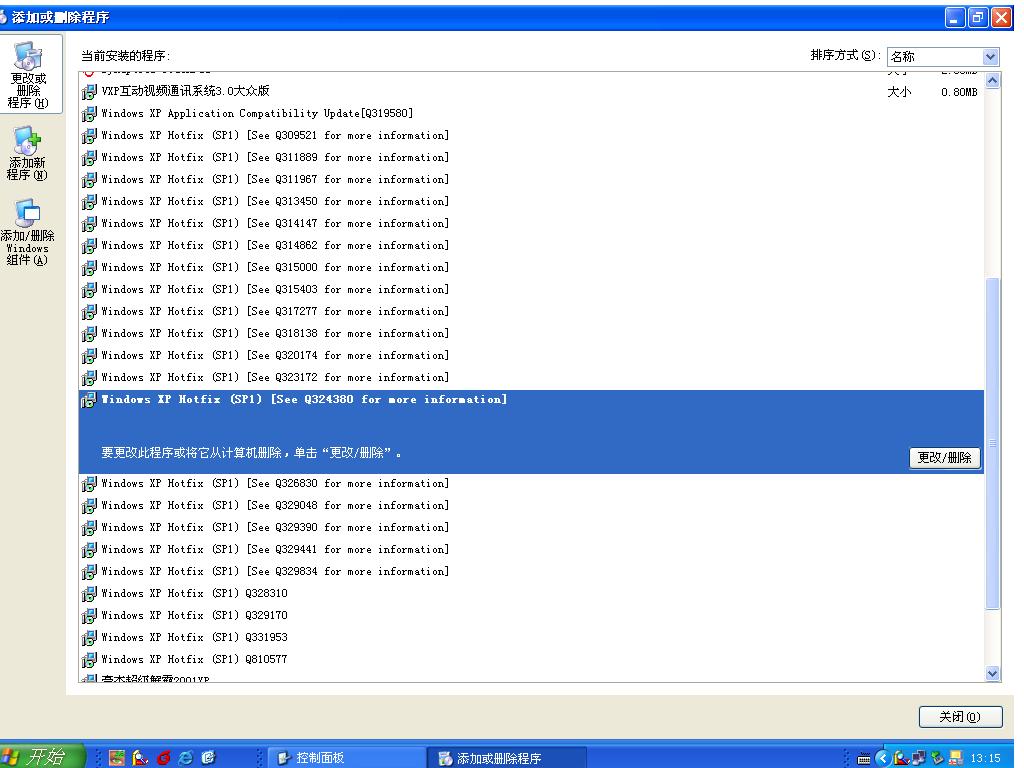Click the installer icon for Hotfix Q328310
The width and height of the screenshot is (1024, 768).
[x=89, y=594]
